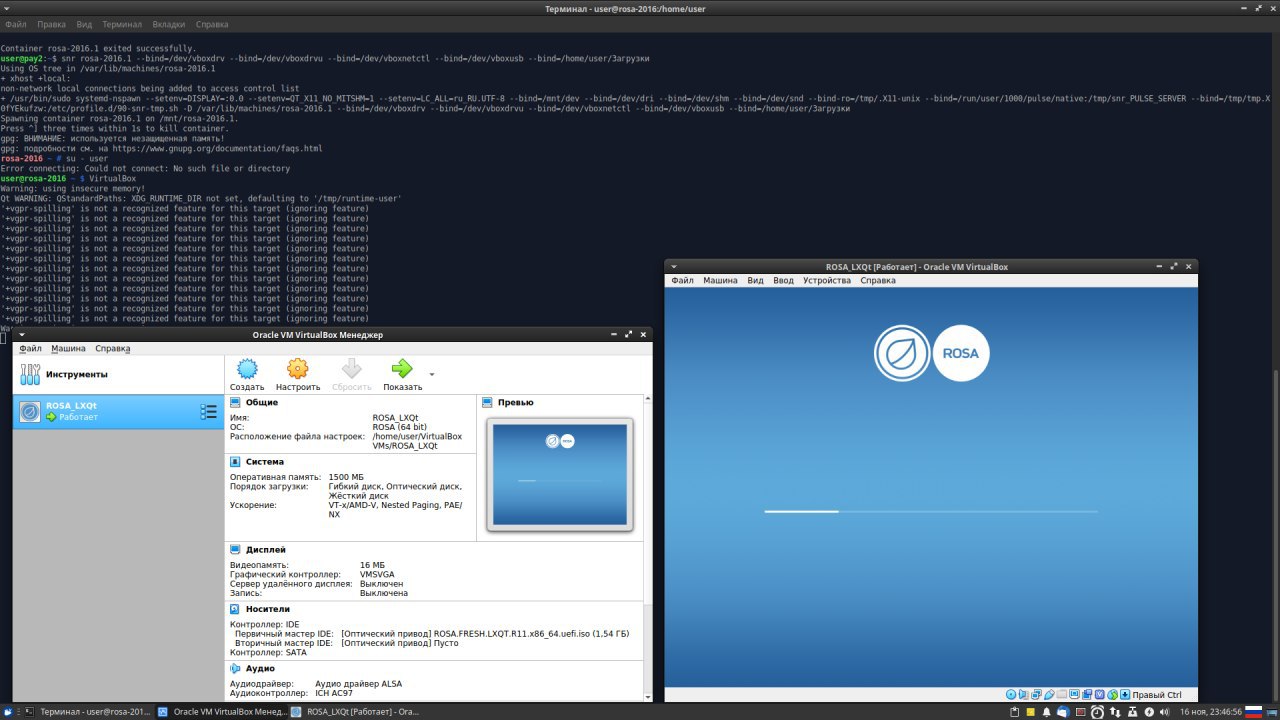Click the Система section chip icon
Image resolution: width=1280 pixels, height=720 pixels.
(x=235, y=462)
